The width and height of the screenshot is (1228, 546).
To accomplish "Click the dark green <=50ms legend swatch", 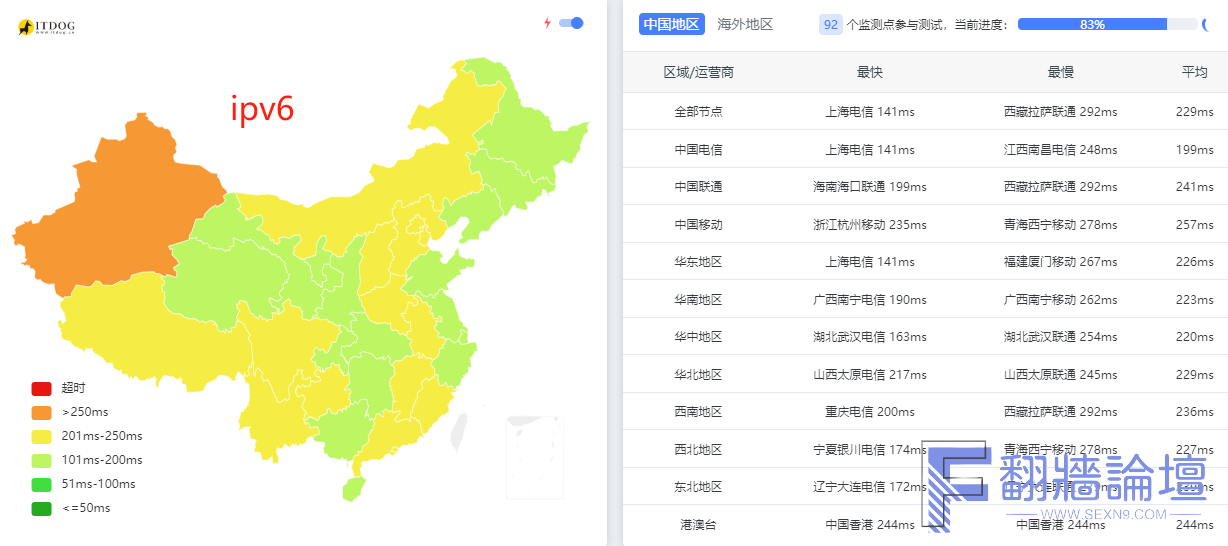I will click(41, 508).
